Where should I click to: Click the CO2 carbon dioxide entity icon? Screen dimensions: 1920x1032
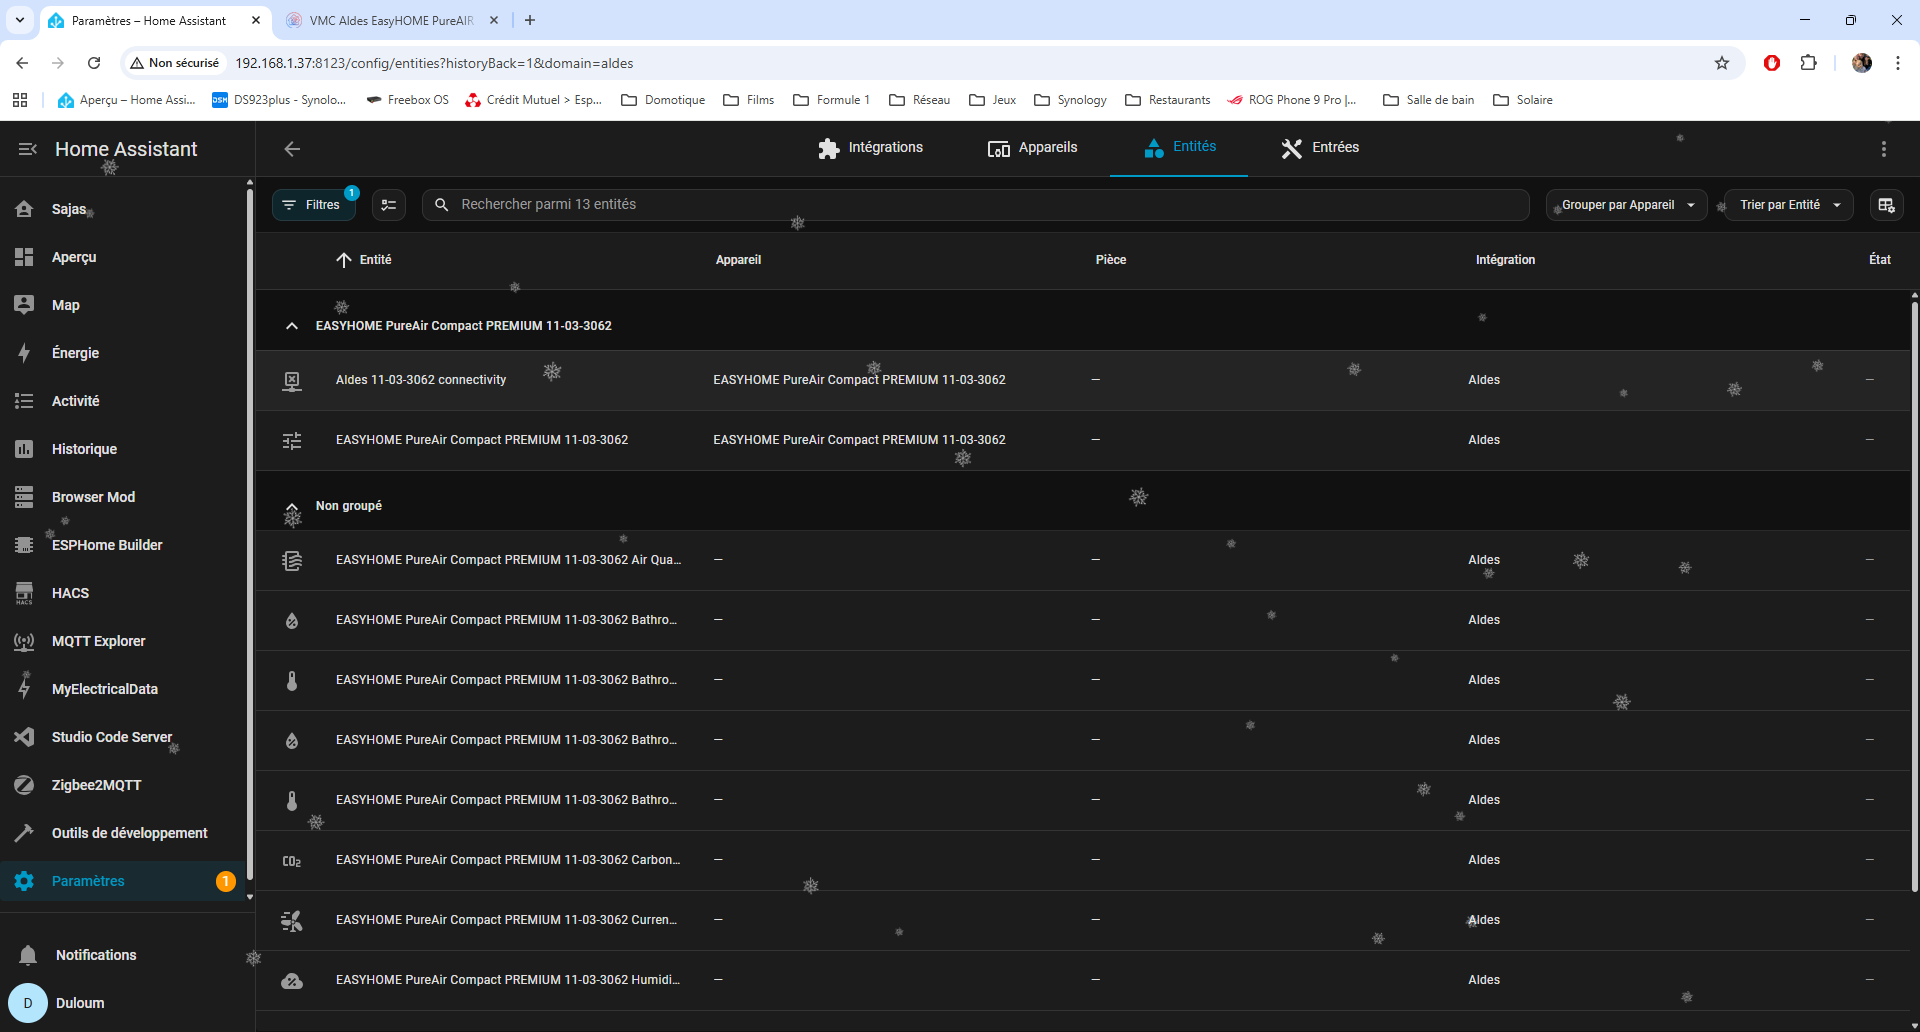(292, 861)
